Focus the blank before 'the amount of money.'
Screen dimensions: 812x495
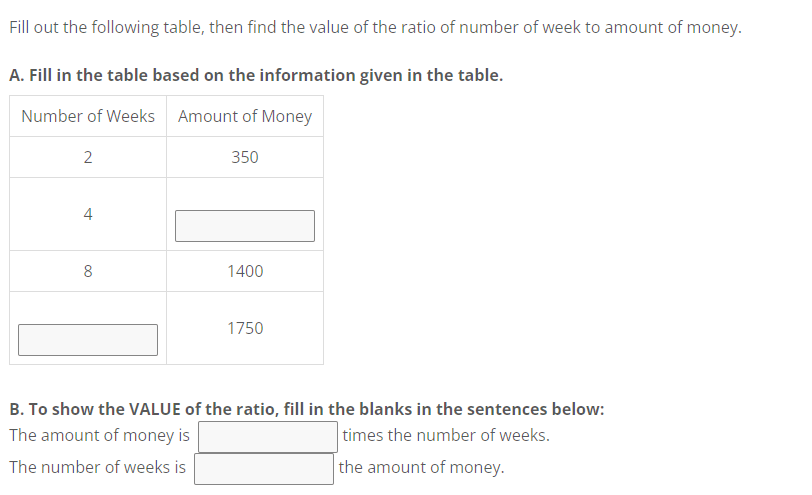pyautogui.click(x=264, y=468)
